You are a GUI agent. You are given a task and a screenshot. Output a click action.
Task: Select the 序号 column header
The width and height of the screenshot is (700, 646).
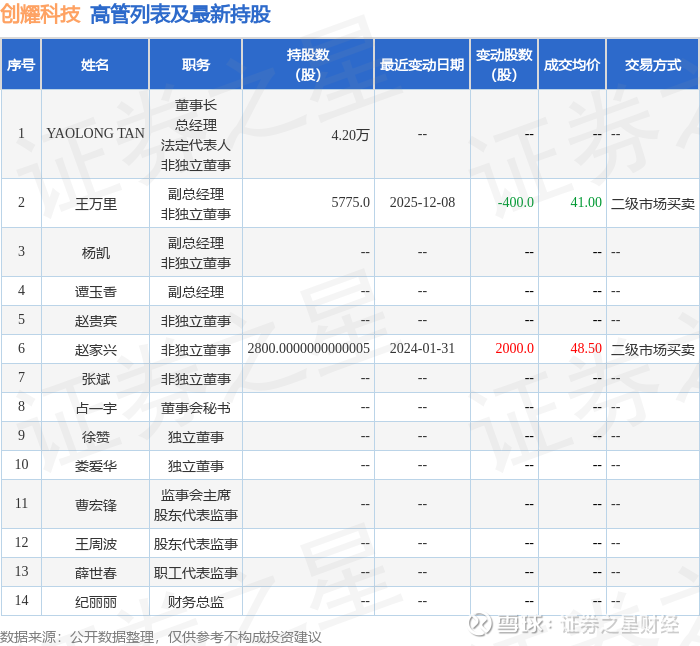pyautogui.click(x=21, y=65)
